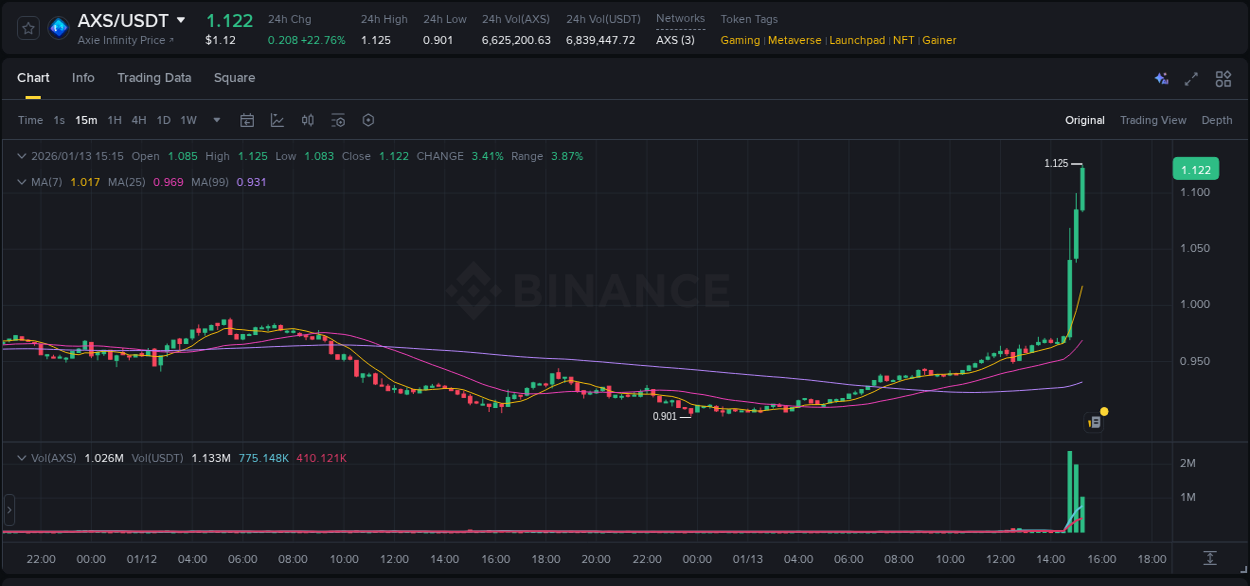1250x586 pixels.
Task: Open the calendar date-range picker
Action: (x=247, y=120)
